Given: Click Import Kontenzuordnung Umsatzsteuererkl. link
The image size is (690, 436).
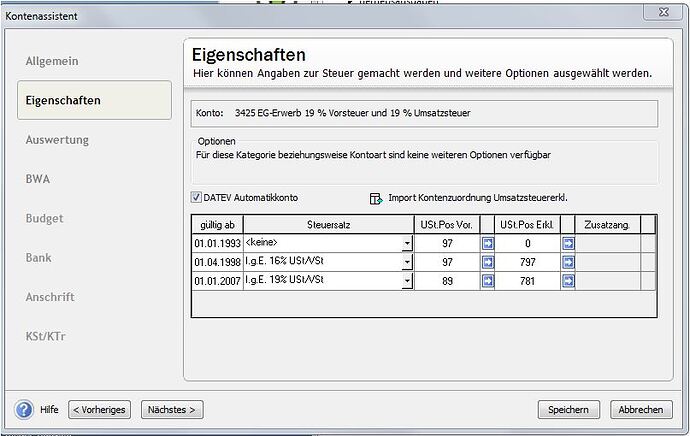Looking at the screenshot, I should pyautogui.click(x=478, y=198).
